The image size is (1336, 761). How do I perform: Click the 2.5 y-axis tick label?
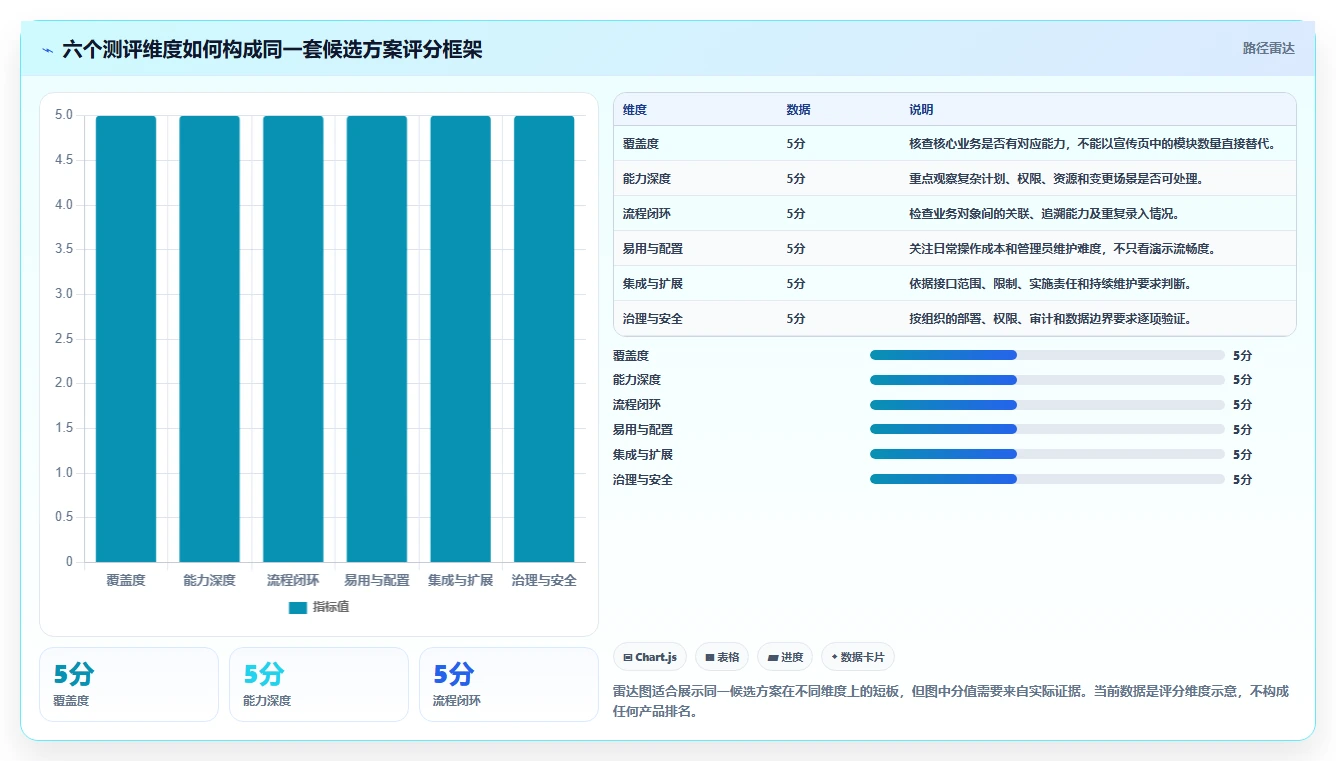point(64,338)
